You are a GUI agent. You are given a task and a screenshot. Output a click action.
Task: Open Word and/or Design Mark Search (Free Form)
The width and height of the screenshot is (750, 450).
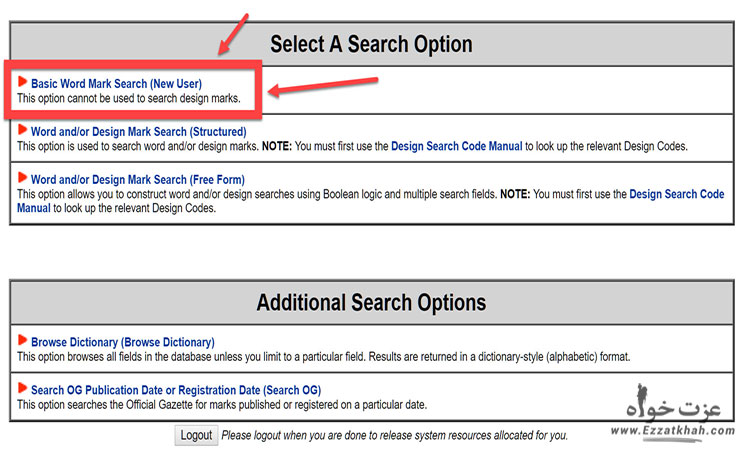point(137,180)
